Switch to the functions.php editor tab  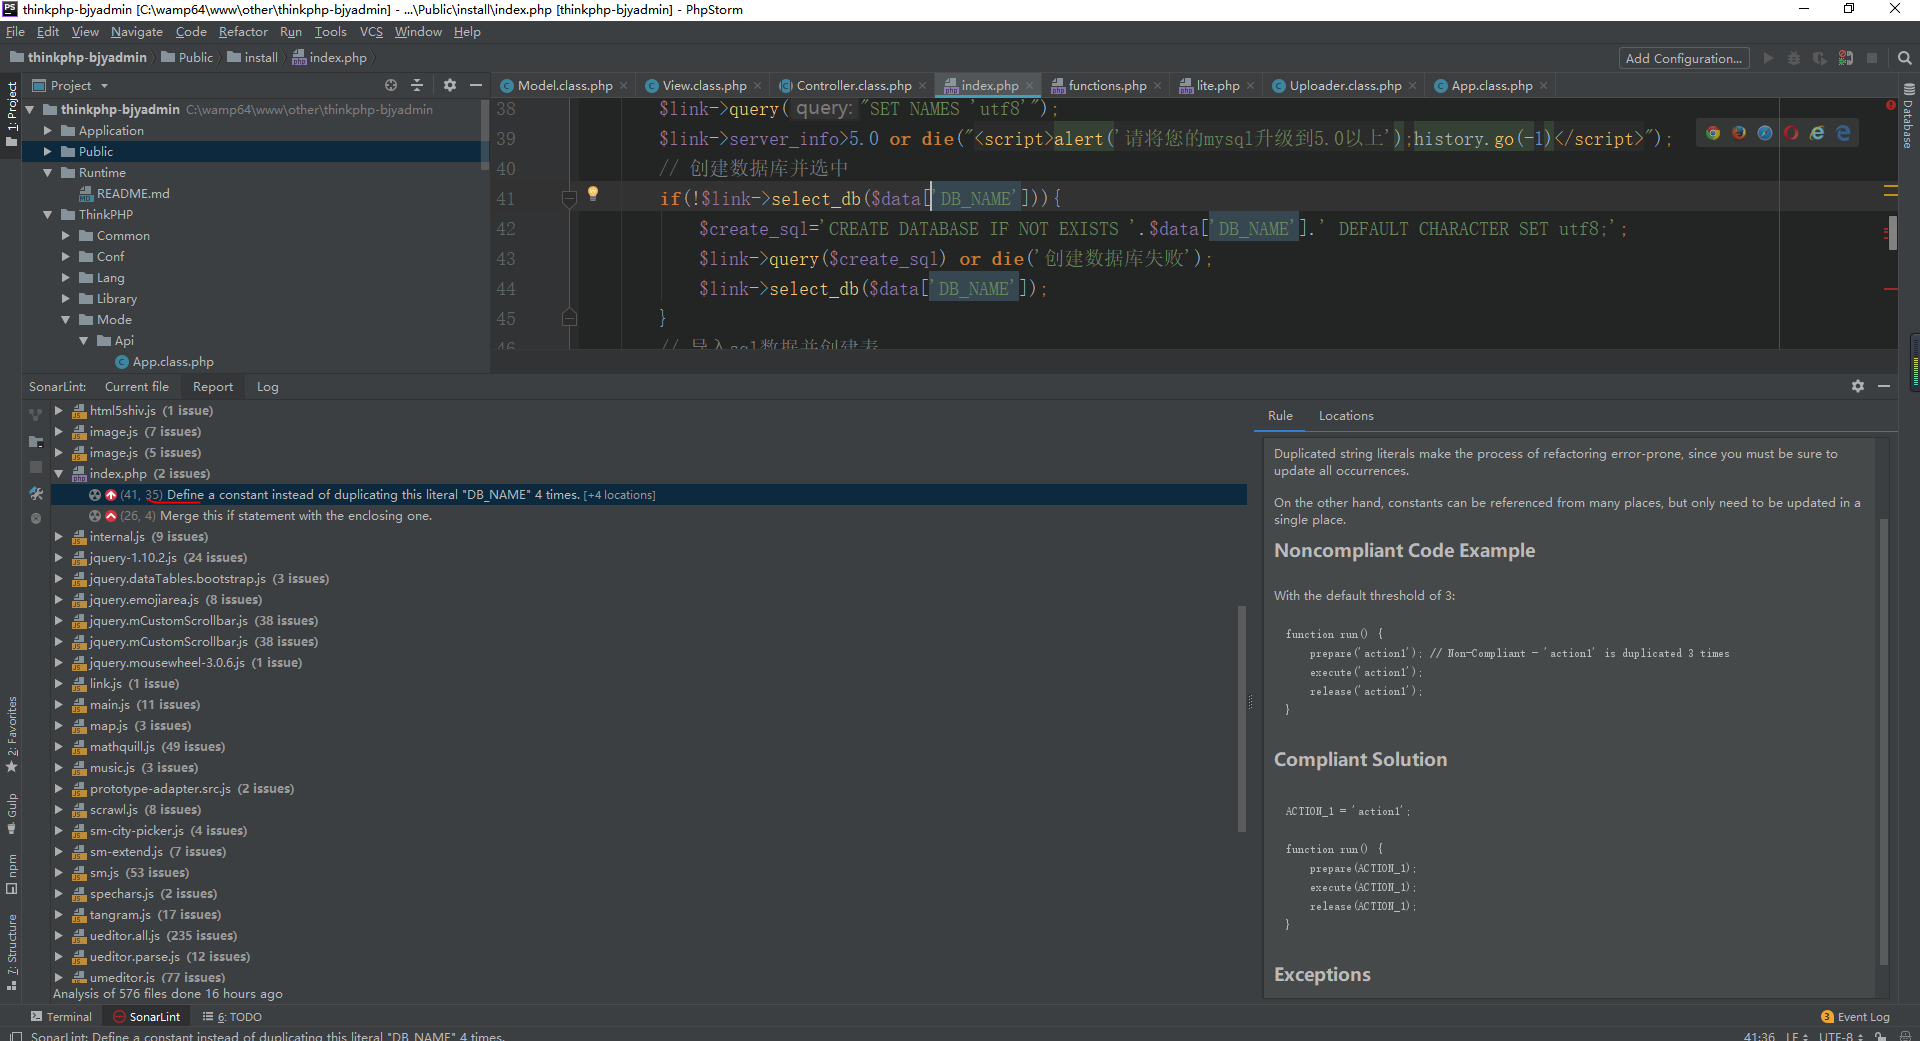click(x=1106, y=86)
